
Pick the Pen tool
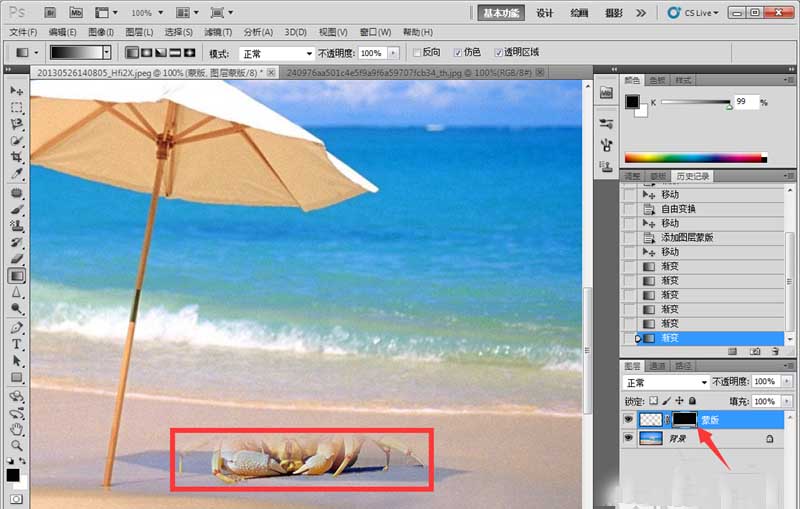16,327
